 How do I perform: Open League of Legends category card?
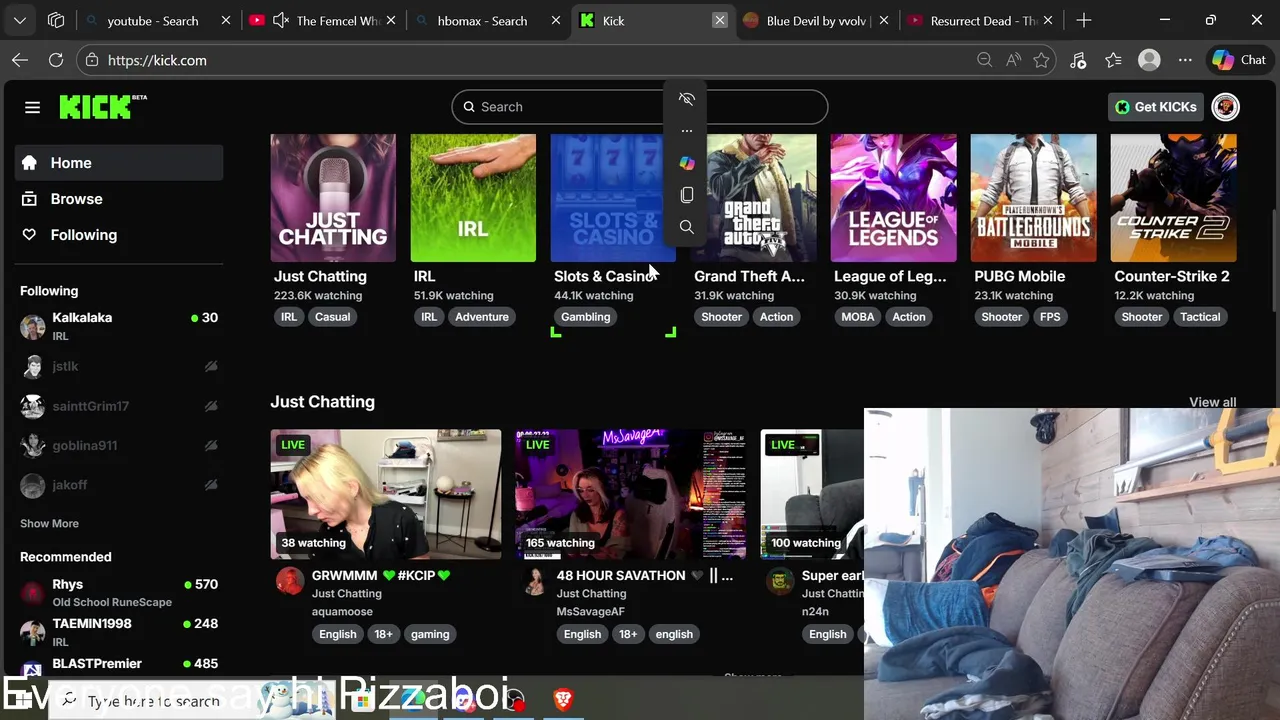893,198
